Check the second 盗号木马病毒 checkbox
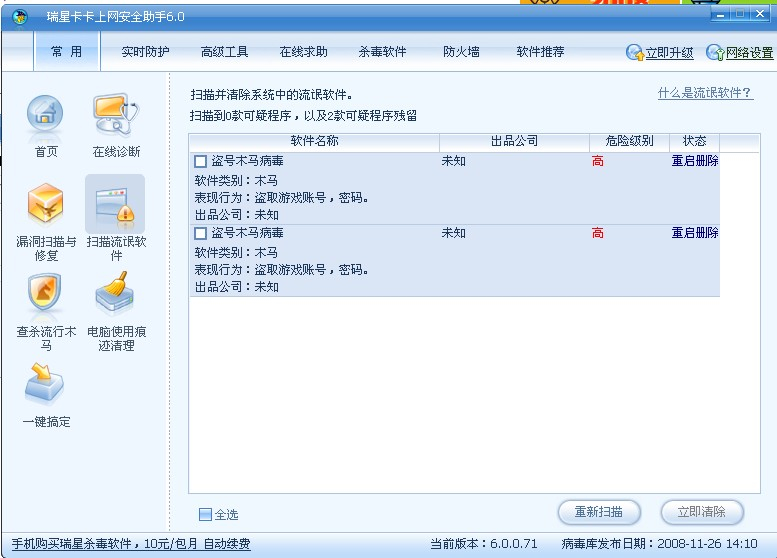Image resolution: width=777 pixels, height=558 pixels. [x=200, y=233]
